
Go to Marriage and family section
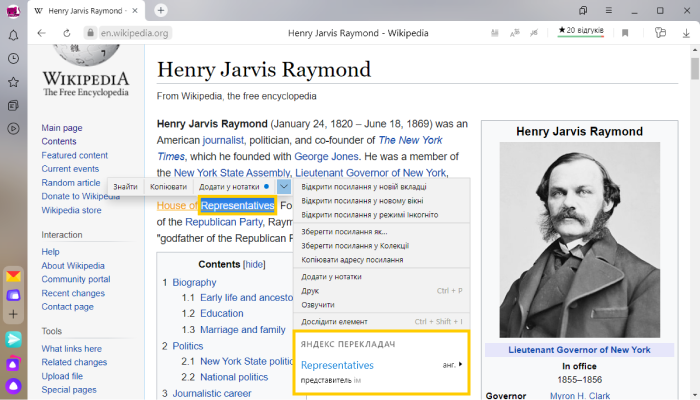[242, 329]
